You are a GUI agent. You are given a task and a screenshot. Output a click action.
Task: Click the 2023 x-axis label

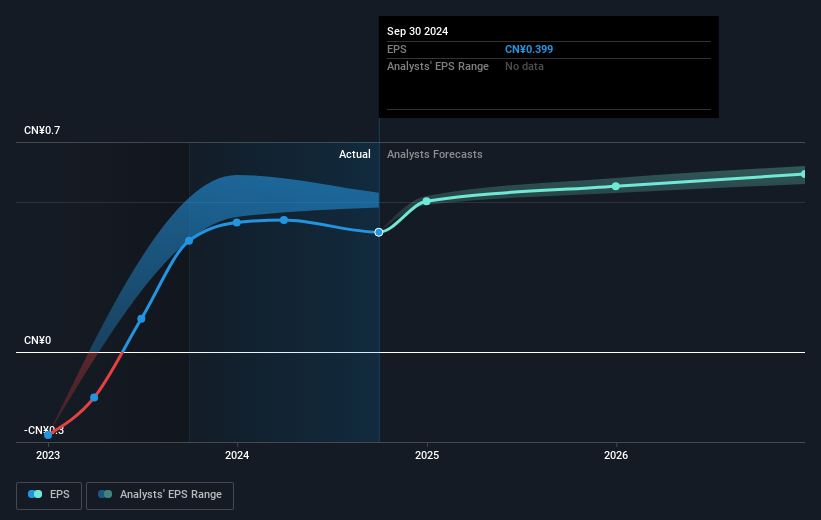point(48,455)
